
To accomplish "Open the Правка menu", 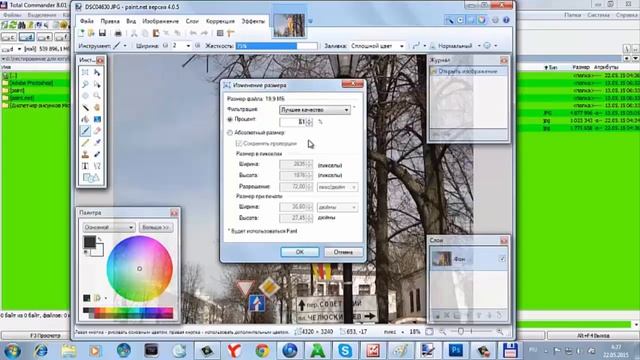I will 110,21.
